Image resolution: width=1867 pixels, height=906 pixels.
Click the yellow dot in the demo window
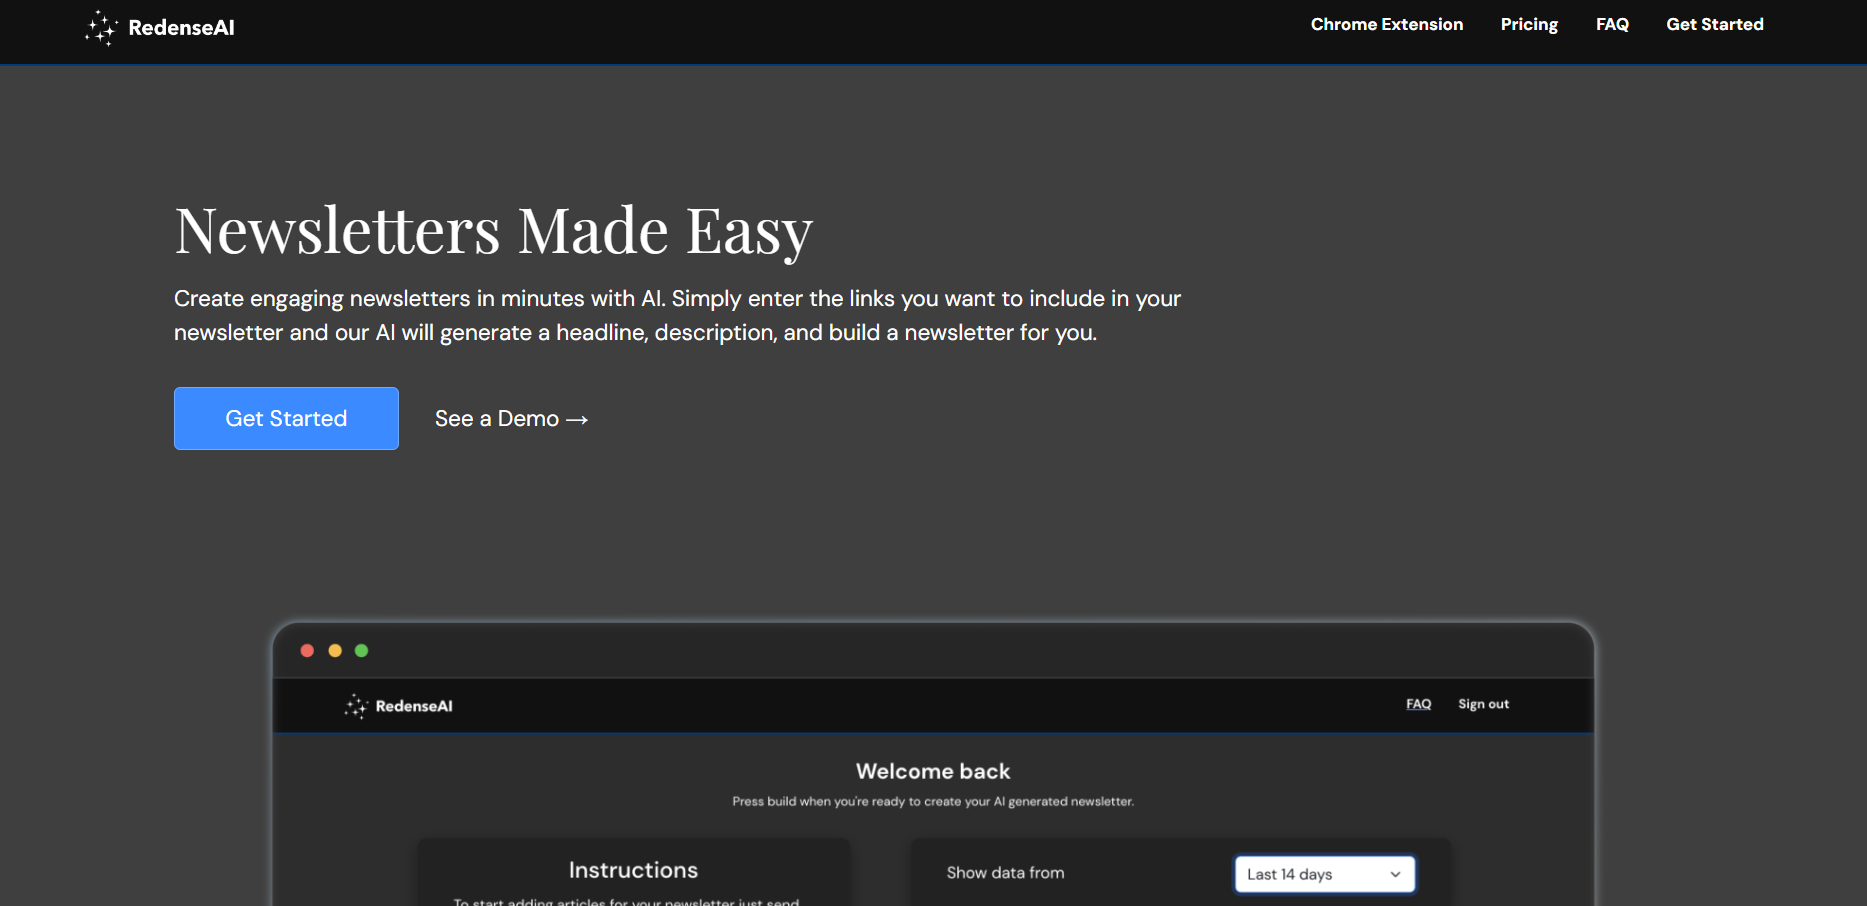click(335, 651)
